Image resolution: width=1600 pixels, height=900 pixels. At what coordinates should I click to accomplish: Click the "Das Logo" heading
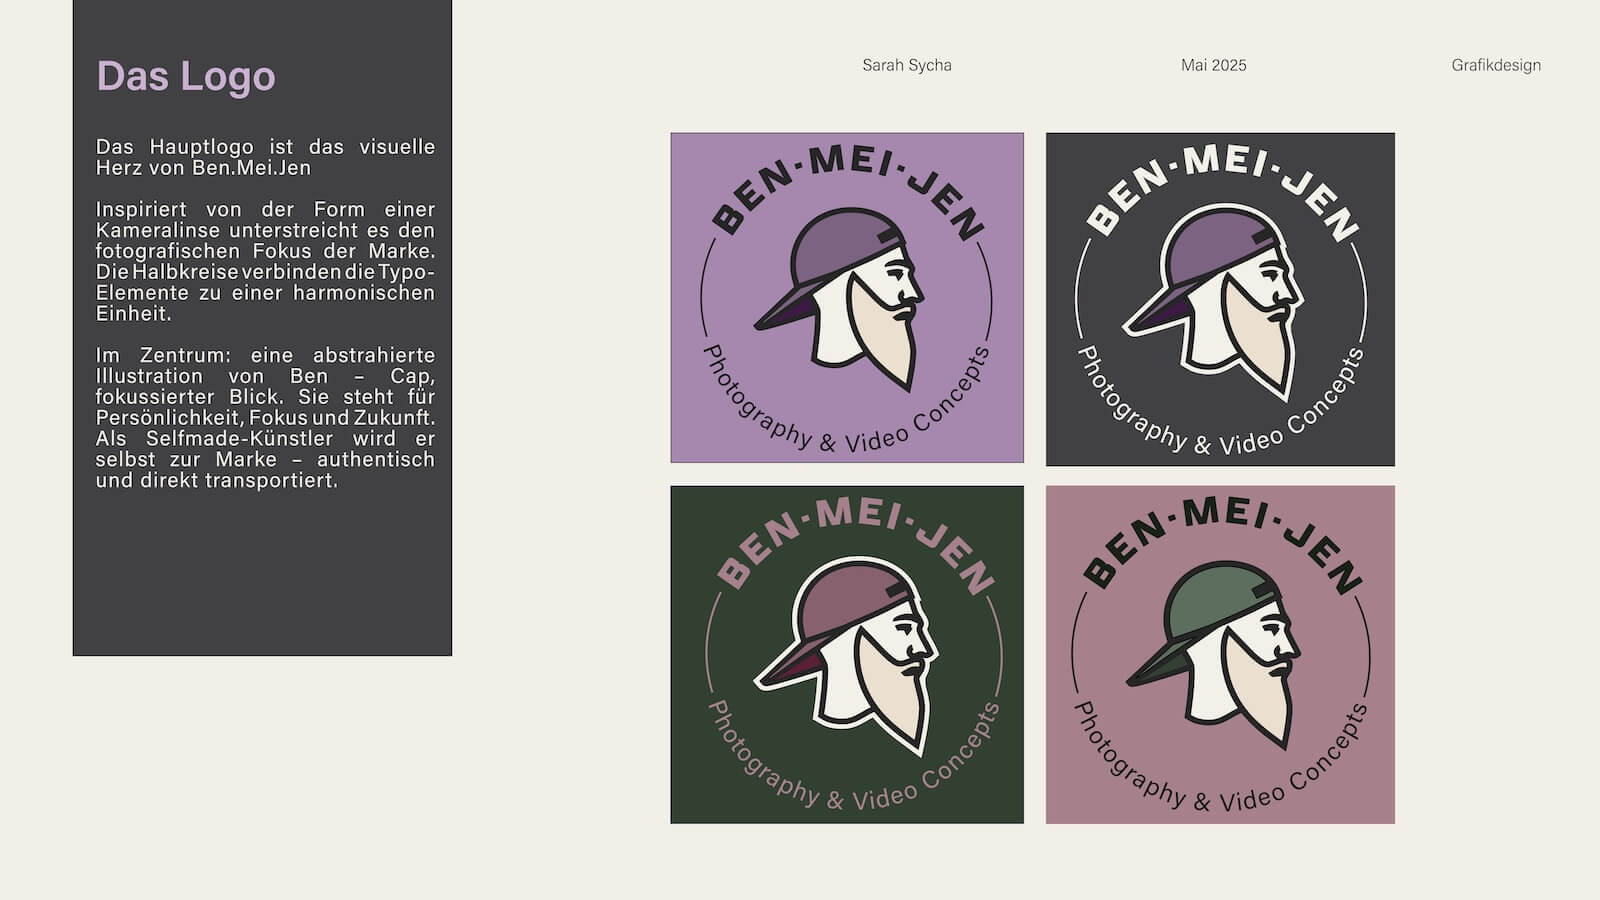pos(186,77)
